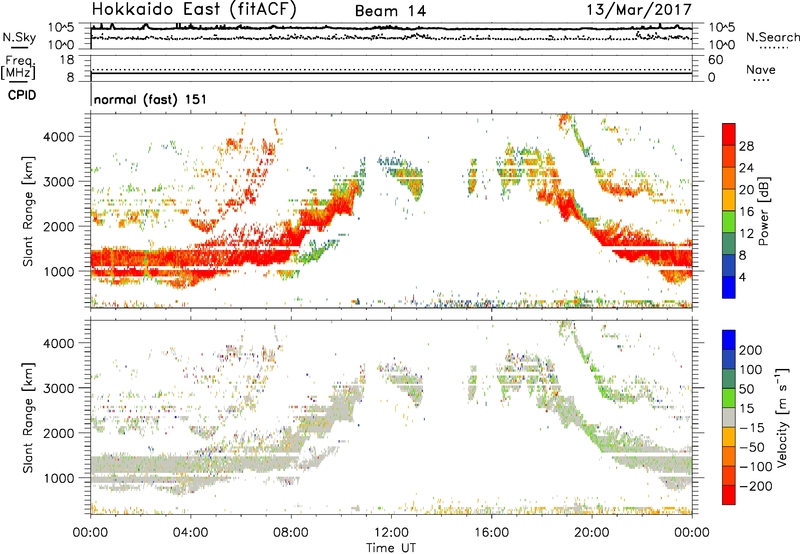Click the date '13/Mar/2017'
Image resolution: width=800 pixels, height=554 pixels.
tap(639, 10)
